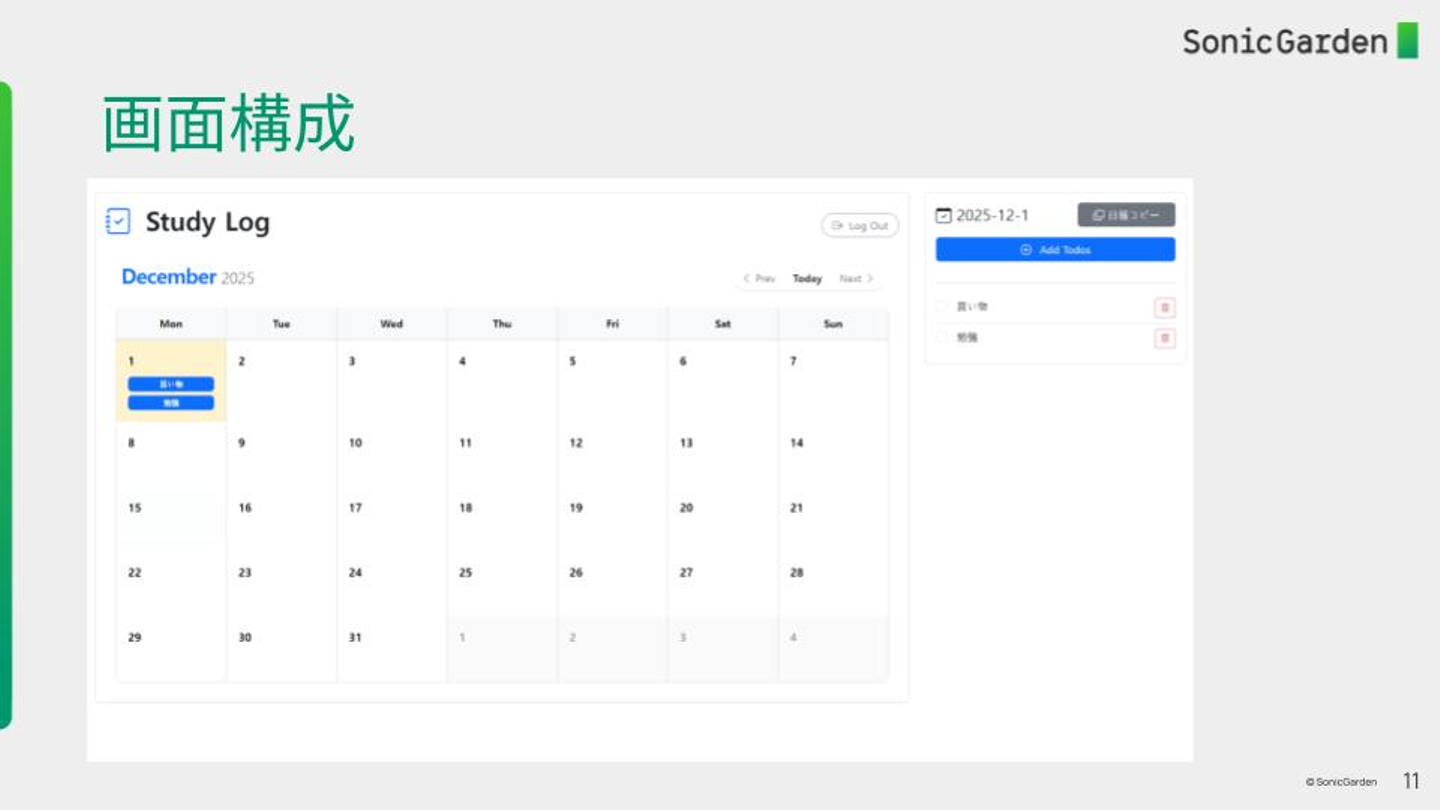Go to next month with Next

tap(856, 279)
